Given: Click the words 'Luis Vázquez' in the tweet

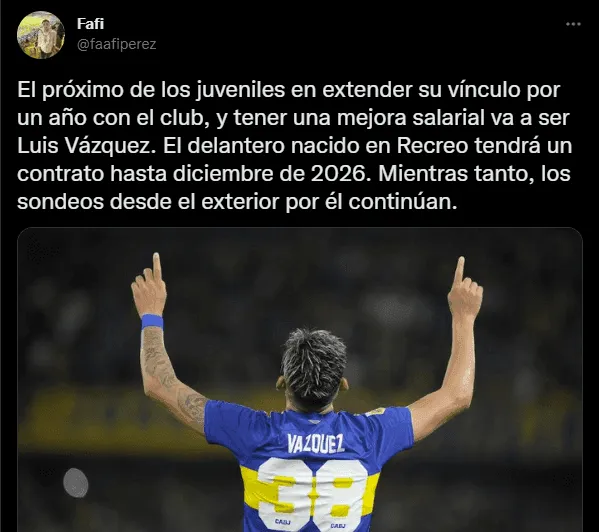Looking at the screenshot, I should (x=84, y=146).
